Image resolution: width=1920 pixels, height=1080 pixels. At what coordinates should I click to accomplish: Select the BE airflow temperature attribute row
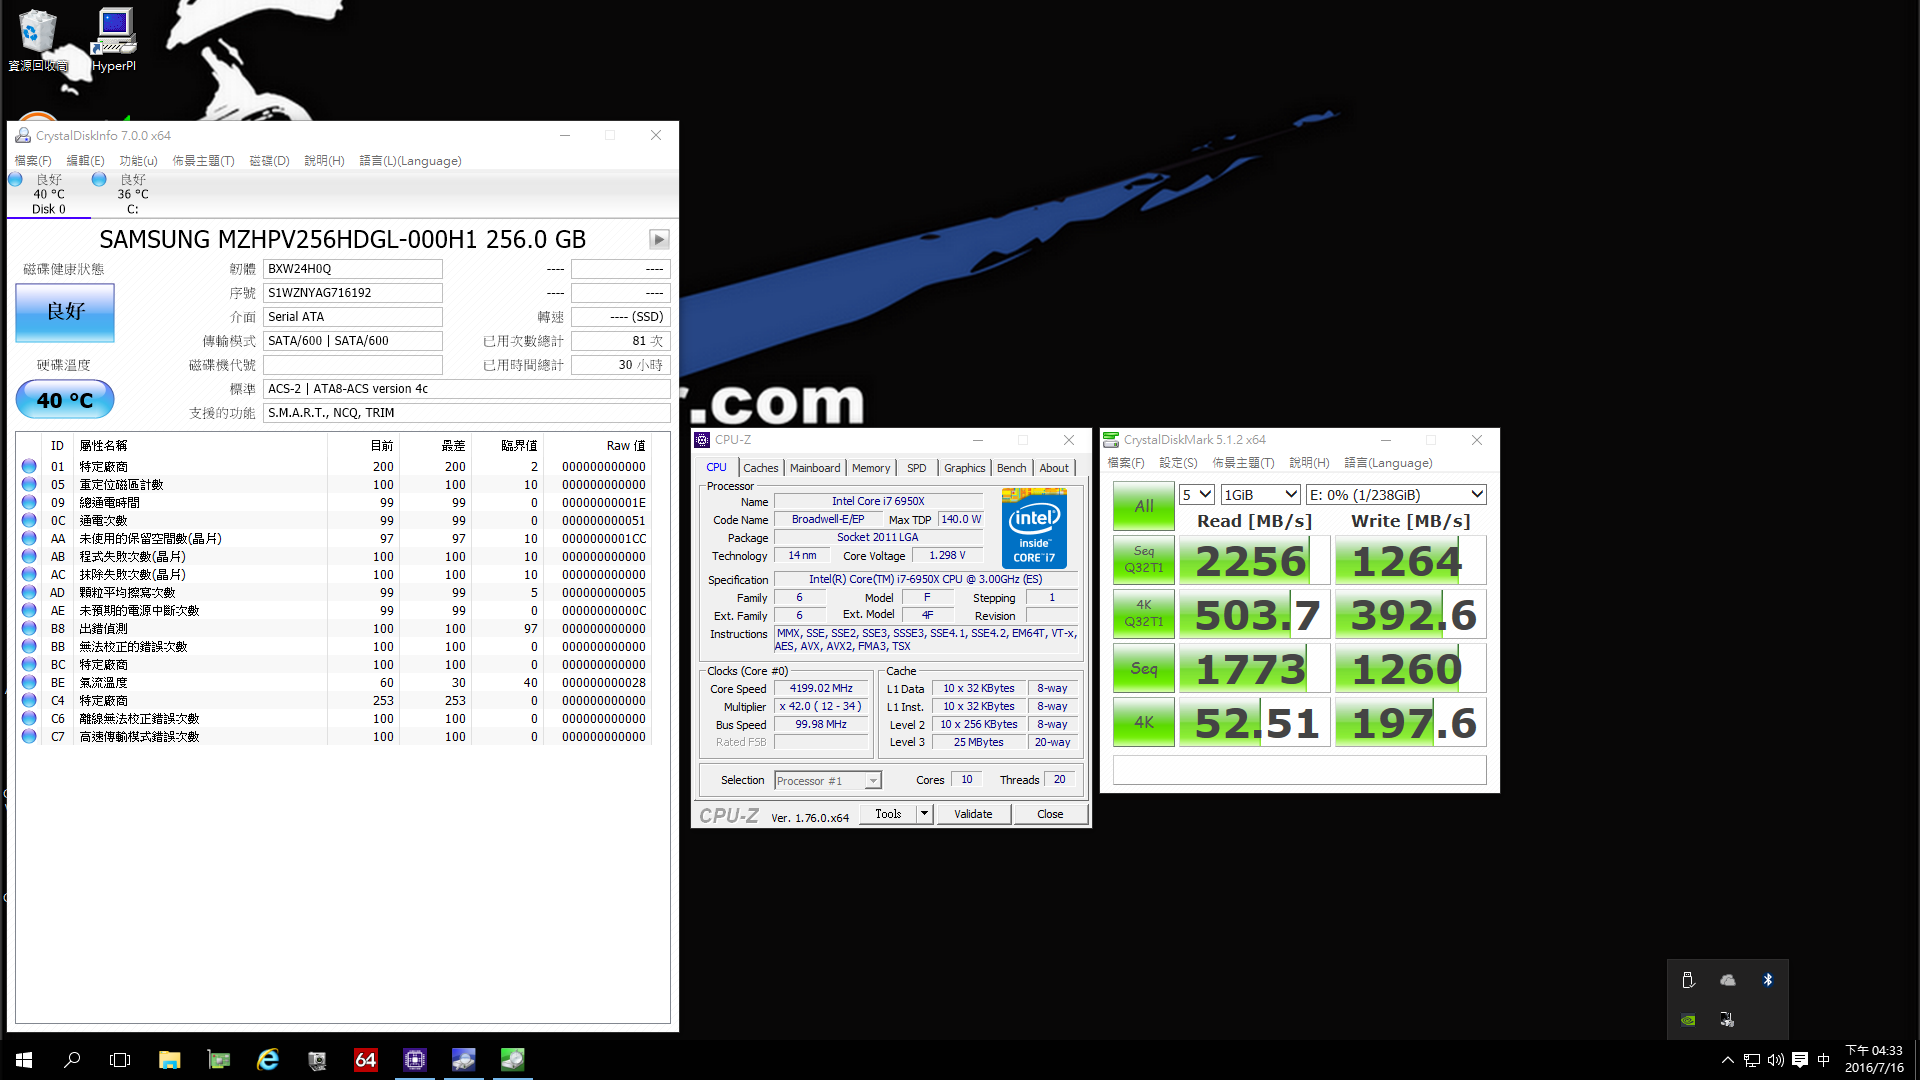(335, 683)
